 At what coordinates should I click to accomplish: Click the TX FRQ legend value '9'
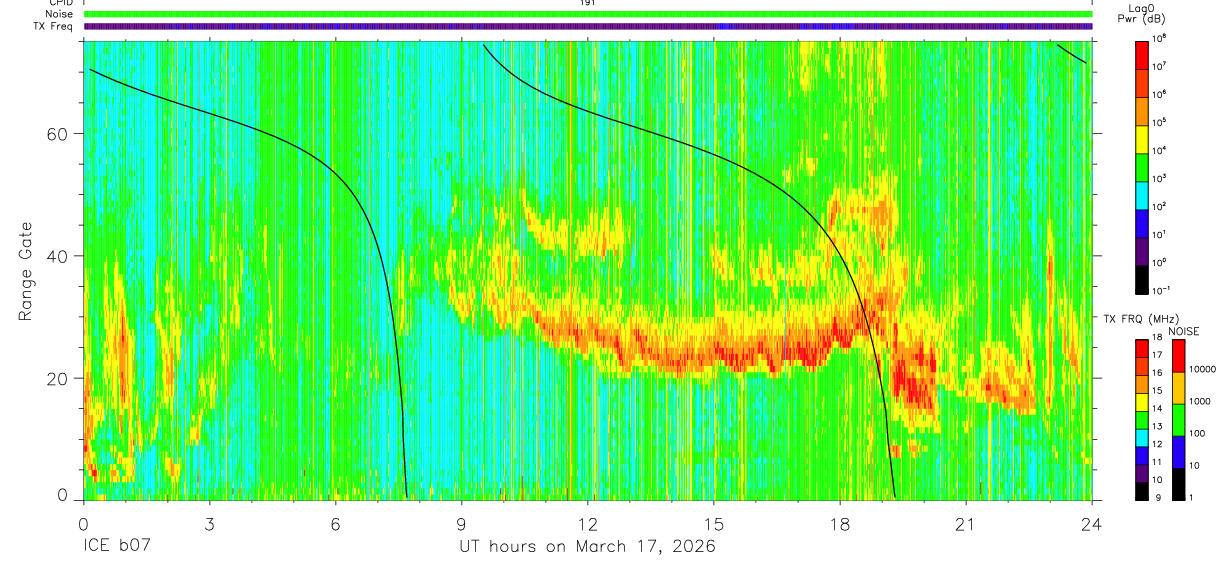coord(1160,497)
